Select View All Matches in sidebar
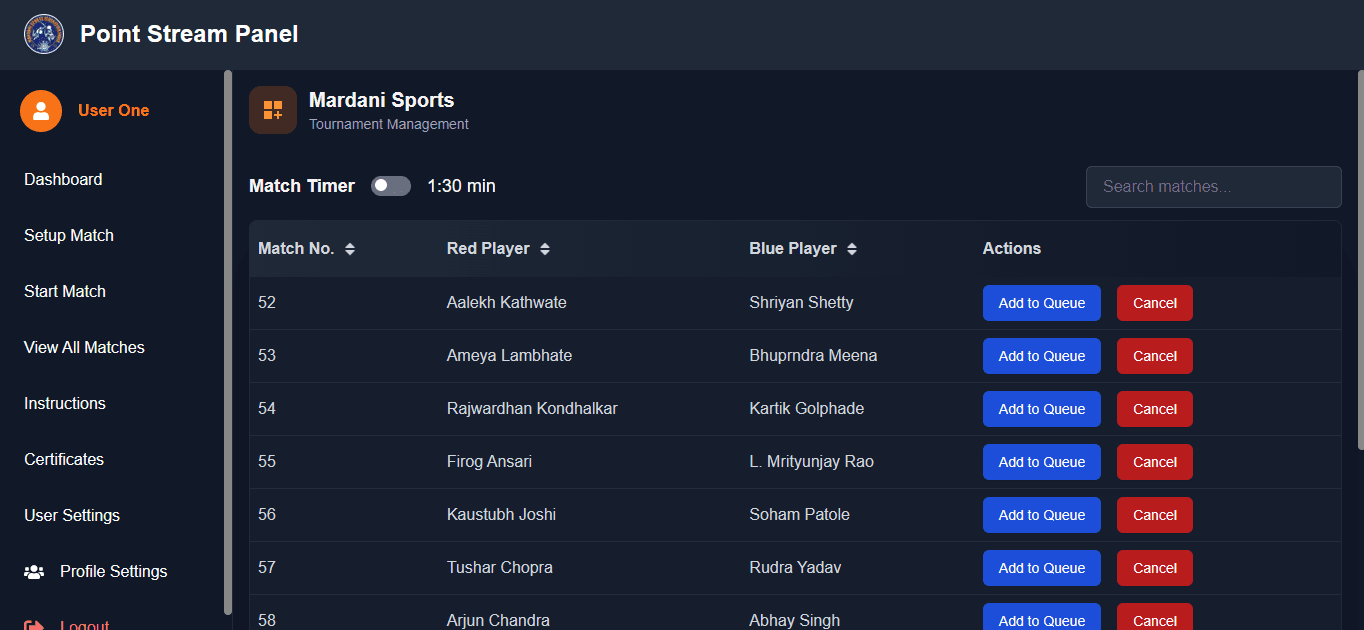The height and width of the screenshot is (630, 1364). click(84, 348)
